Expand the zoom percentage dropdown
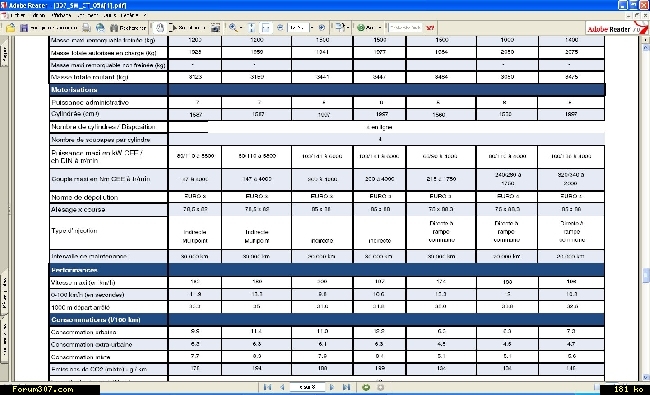This screenshot has width=650, height=395. [x=312, y=28]
